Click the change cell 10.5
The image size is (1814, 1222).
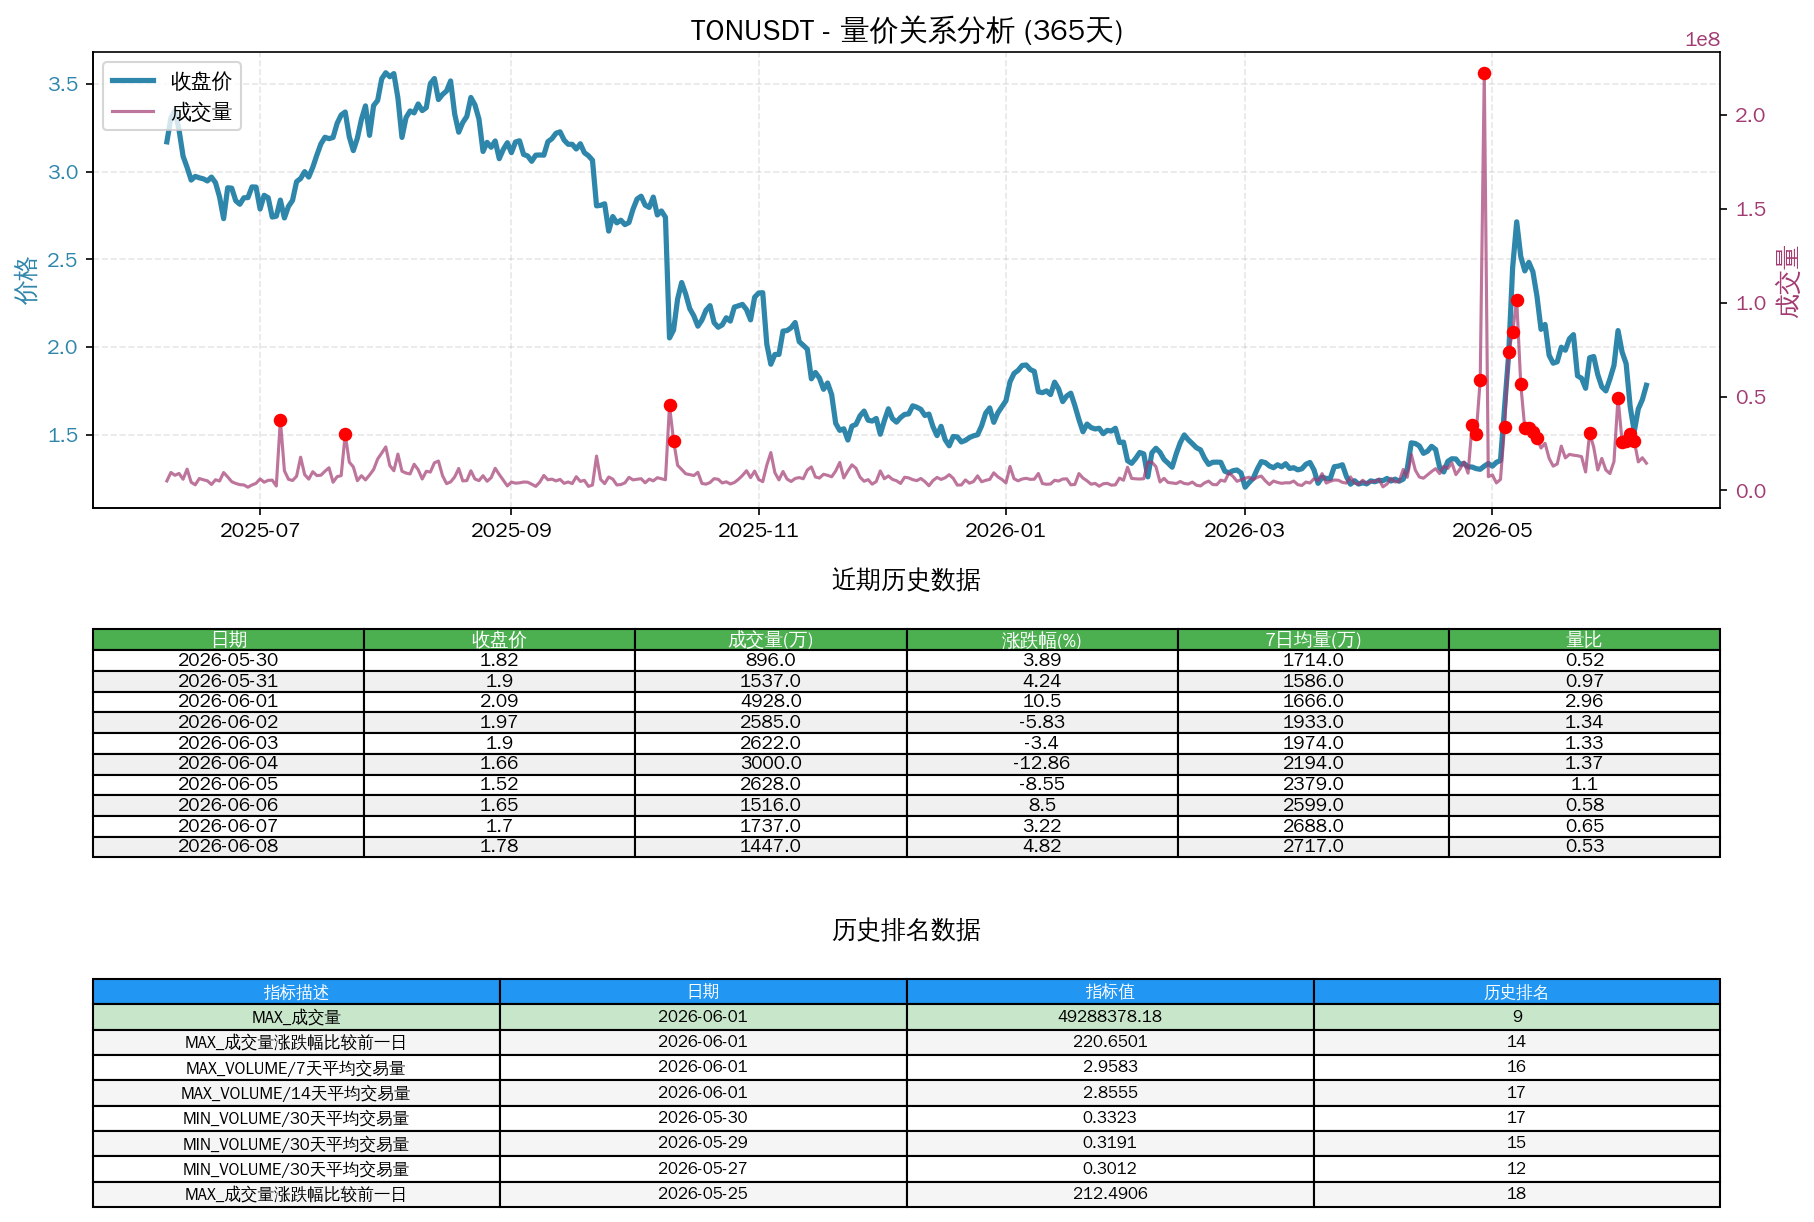(1042, 701)
